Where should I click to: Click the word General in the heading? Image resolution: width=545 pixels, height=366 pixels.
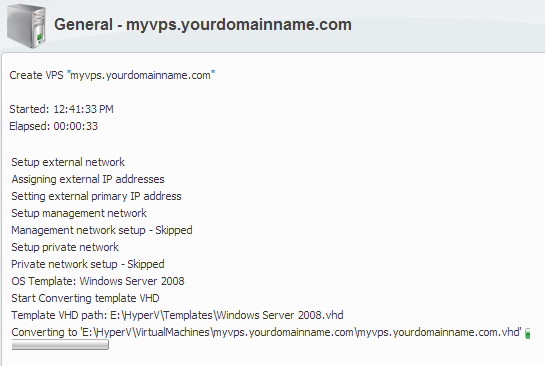click(x=83, y=25)
